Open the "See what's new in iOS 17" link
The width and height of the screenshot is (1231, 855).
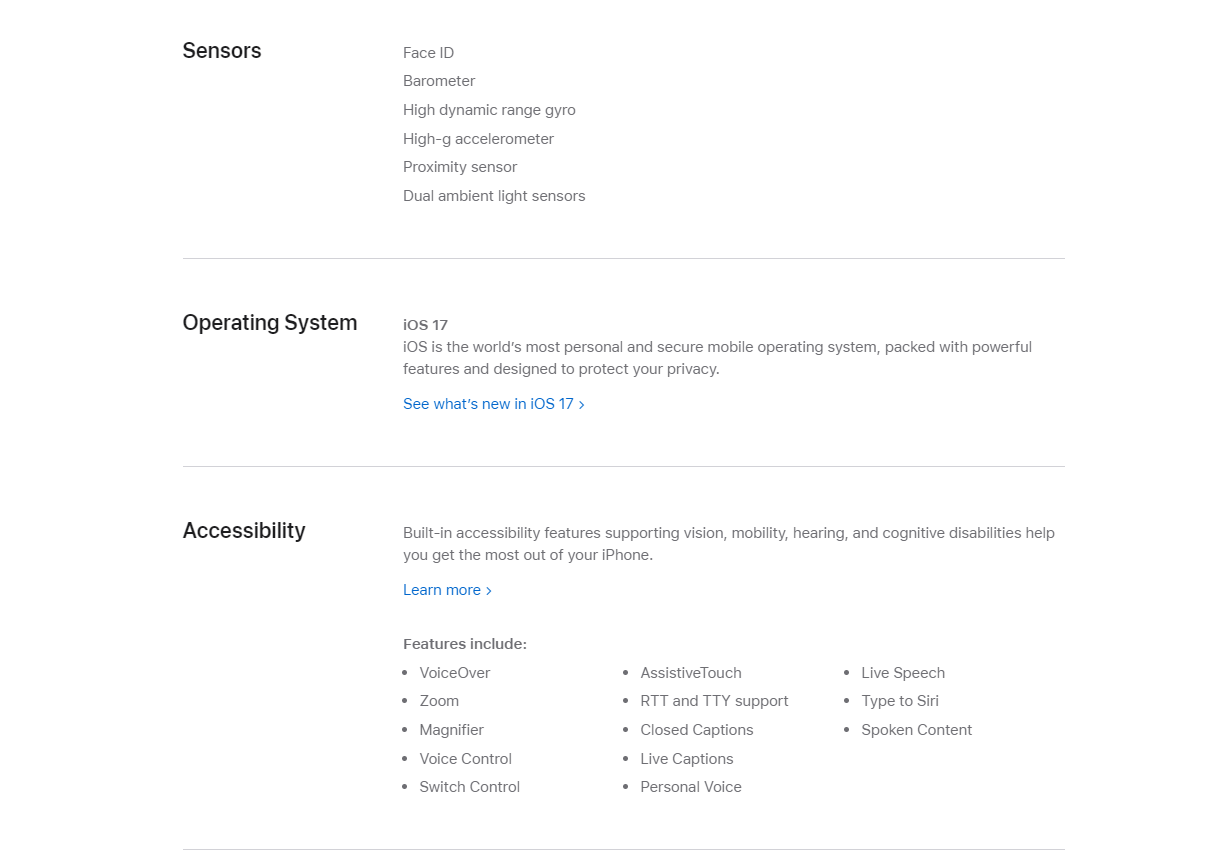[493, 404]
